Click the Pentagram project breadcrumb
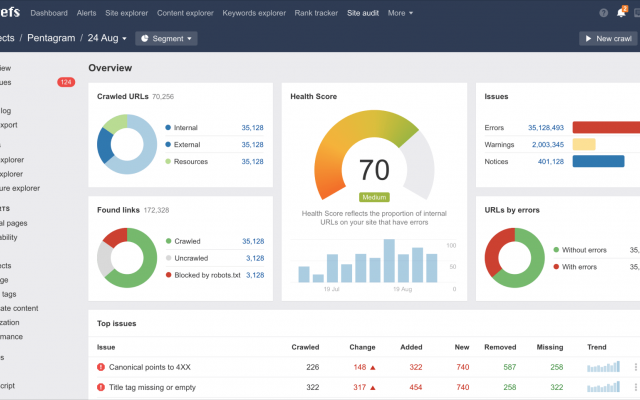 coord(51,38)
